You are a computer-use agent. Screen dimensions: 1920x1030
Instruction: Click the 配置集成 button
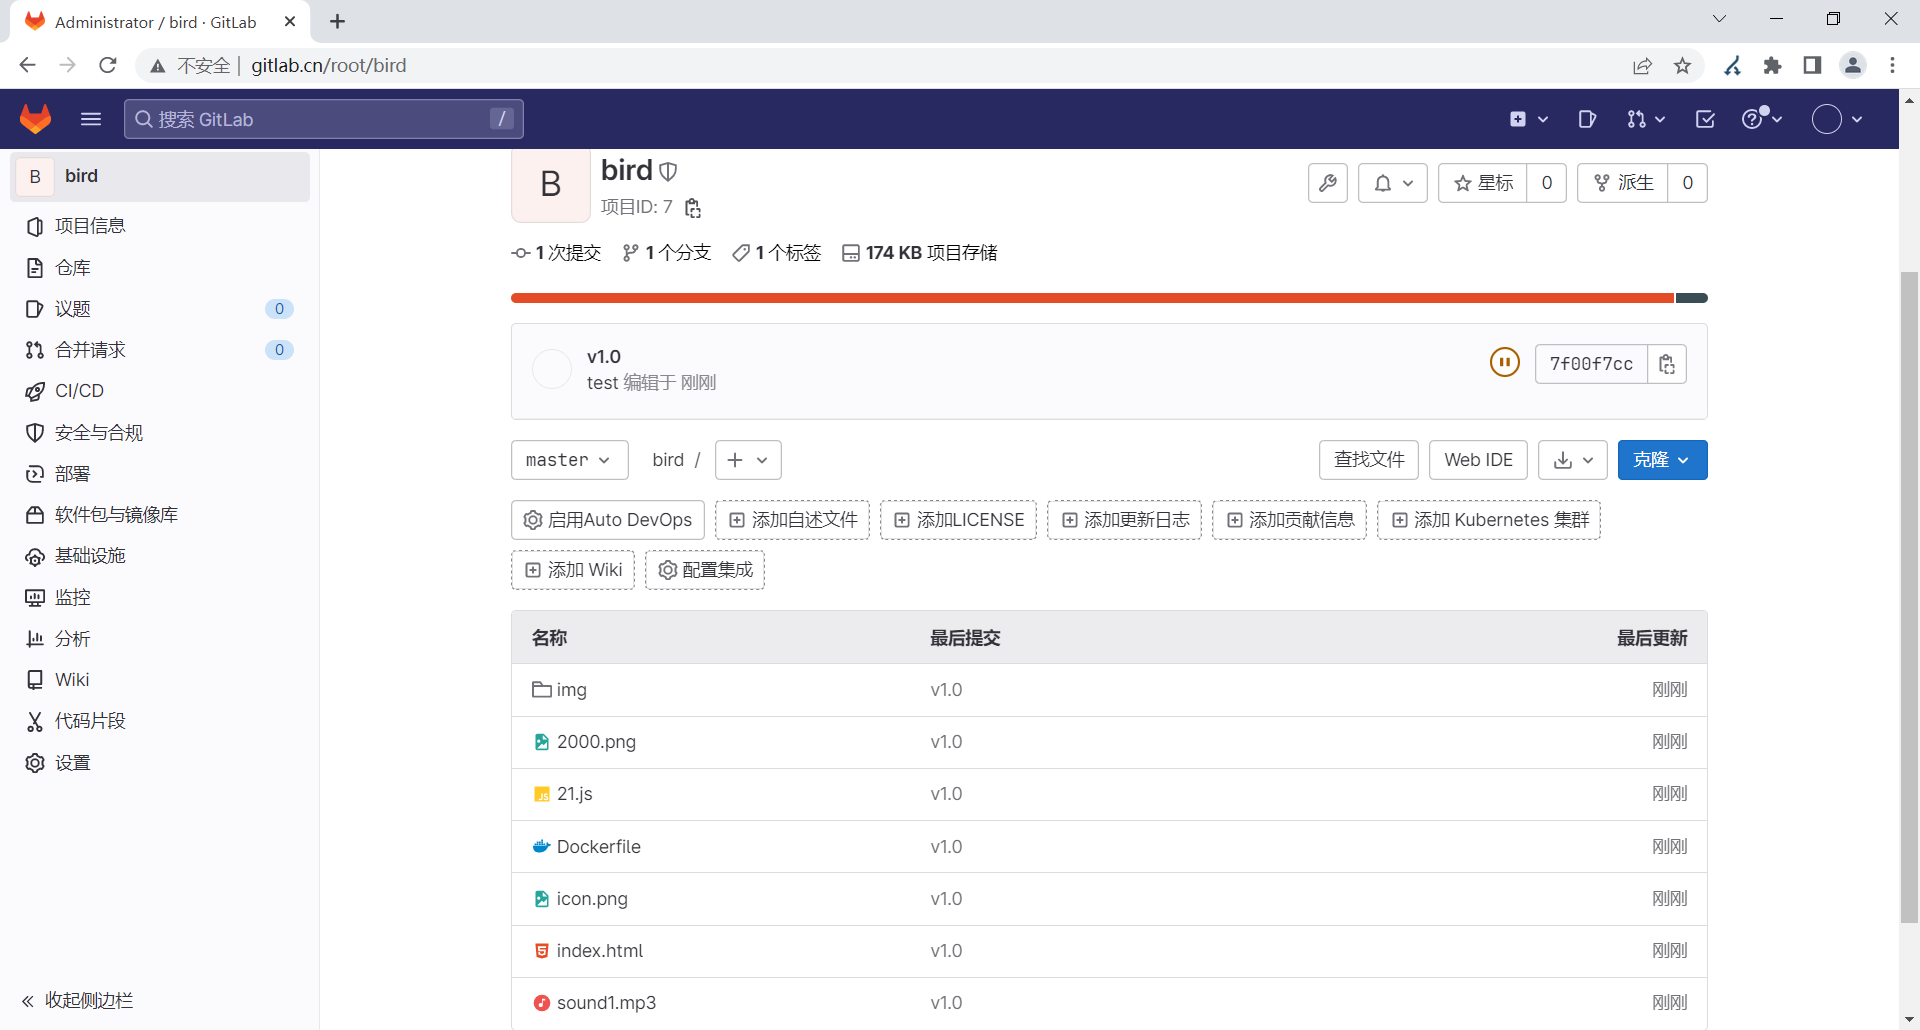pos(705,570)
